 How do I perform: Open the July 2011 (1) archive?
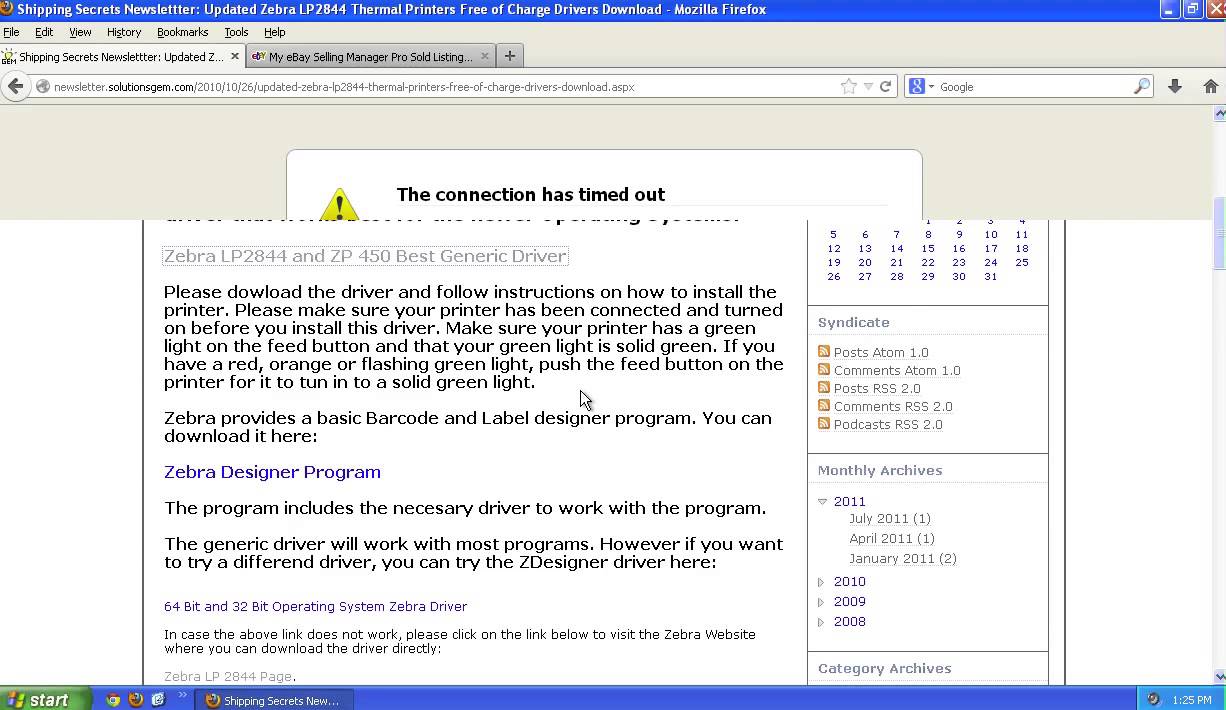pyautogui.click(x=890, y=518)
